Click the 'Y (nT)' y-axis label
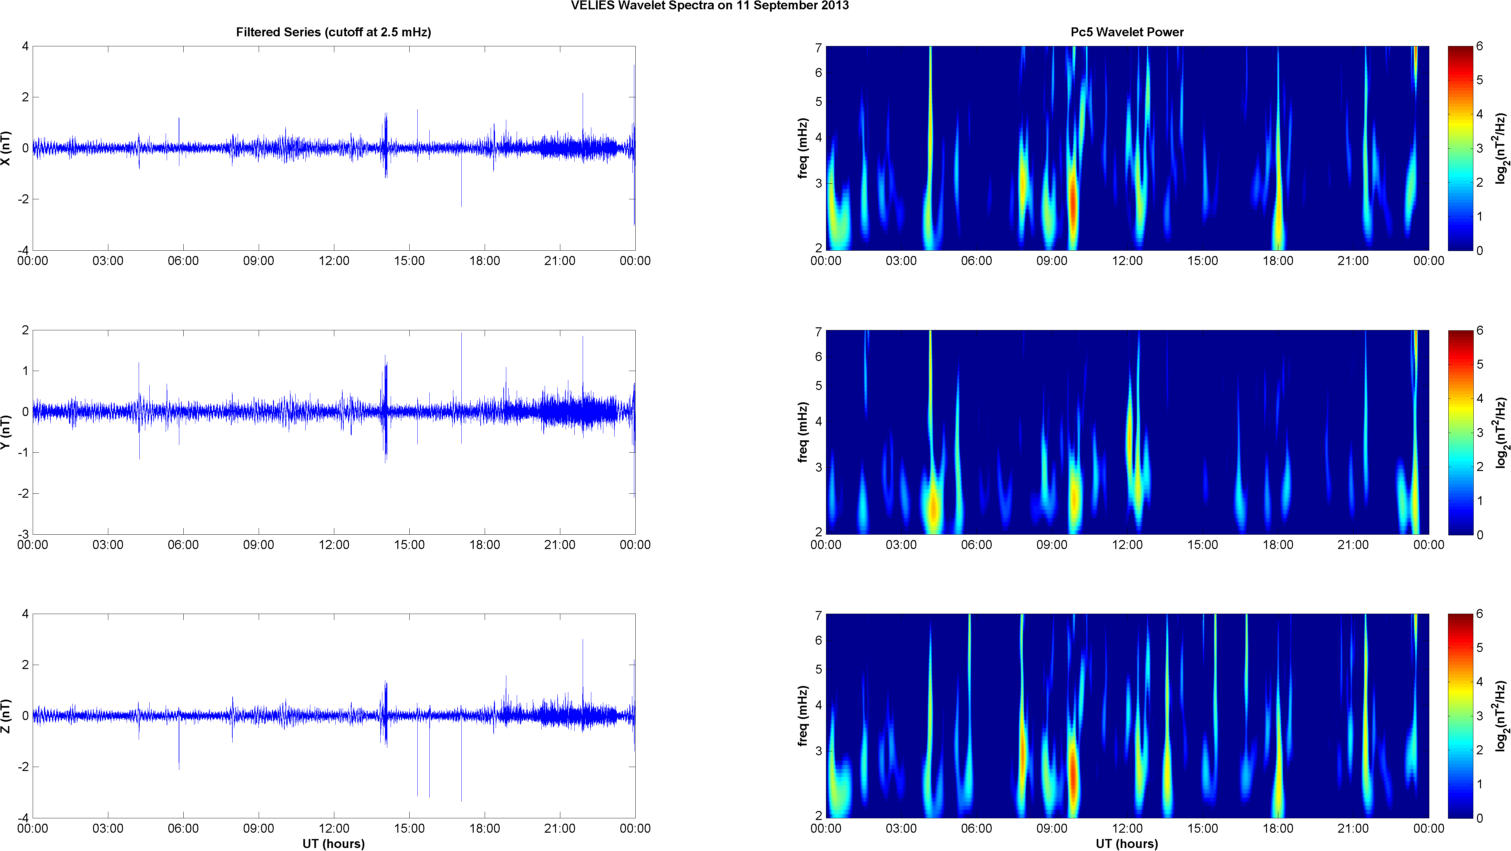Image resolution: width=1511 pixels, height=851 pixels. click(x=7, y=432)
